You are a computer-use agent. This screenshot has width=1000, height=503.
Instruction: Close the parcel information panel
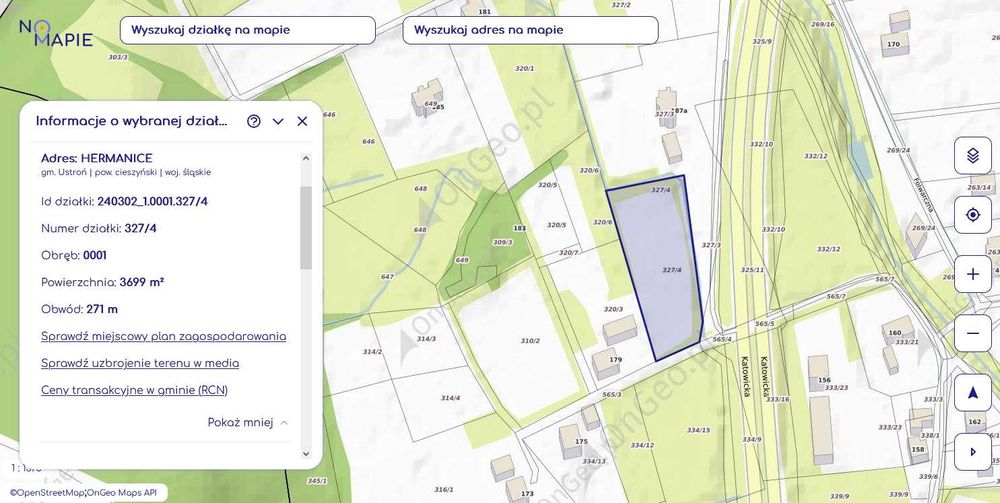tap(302, 121)
